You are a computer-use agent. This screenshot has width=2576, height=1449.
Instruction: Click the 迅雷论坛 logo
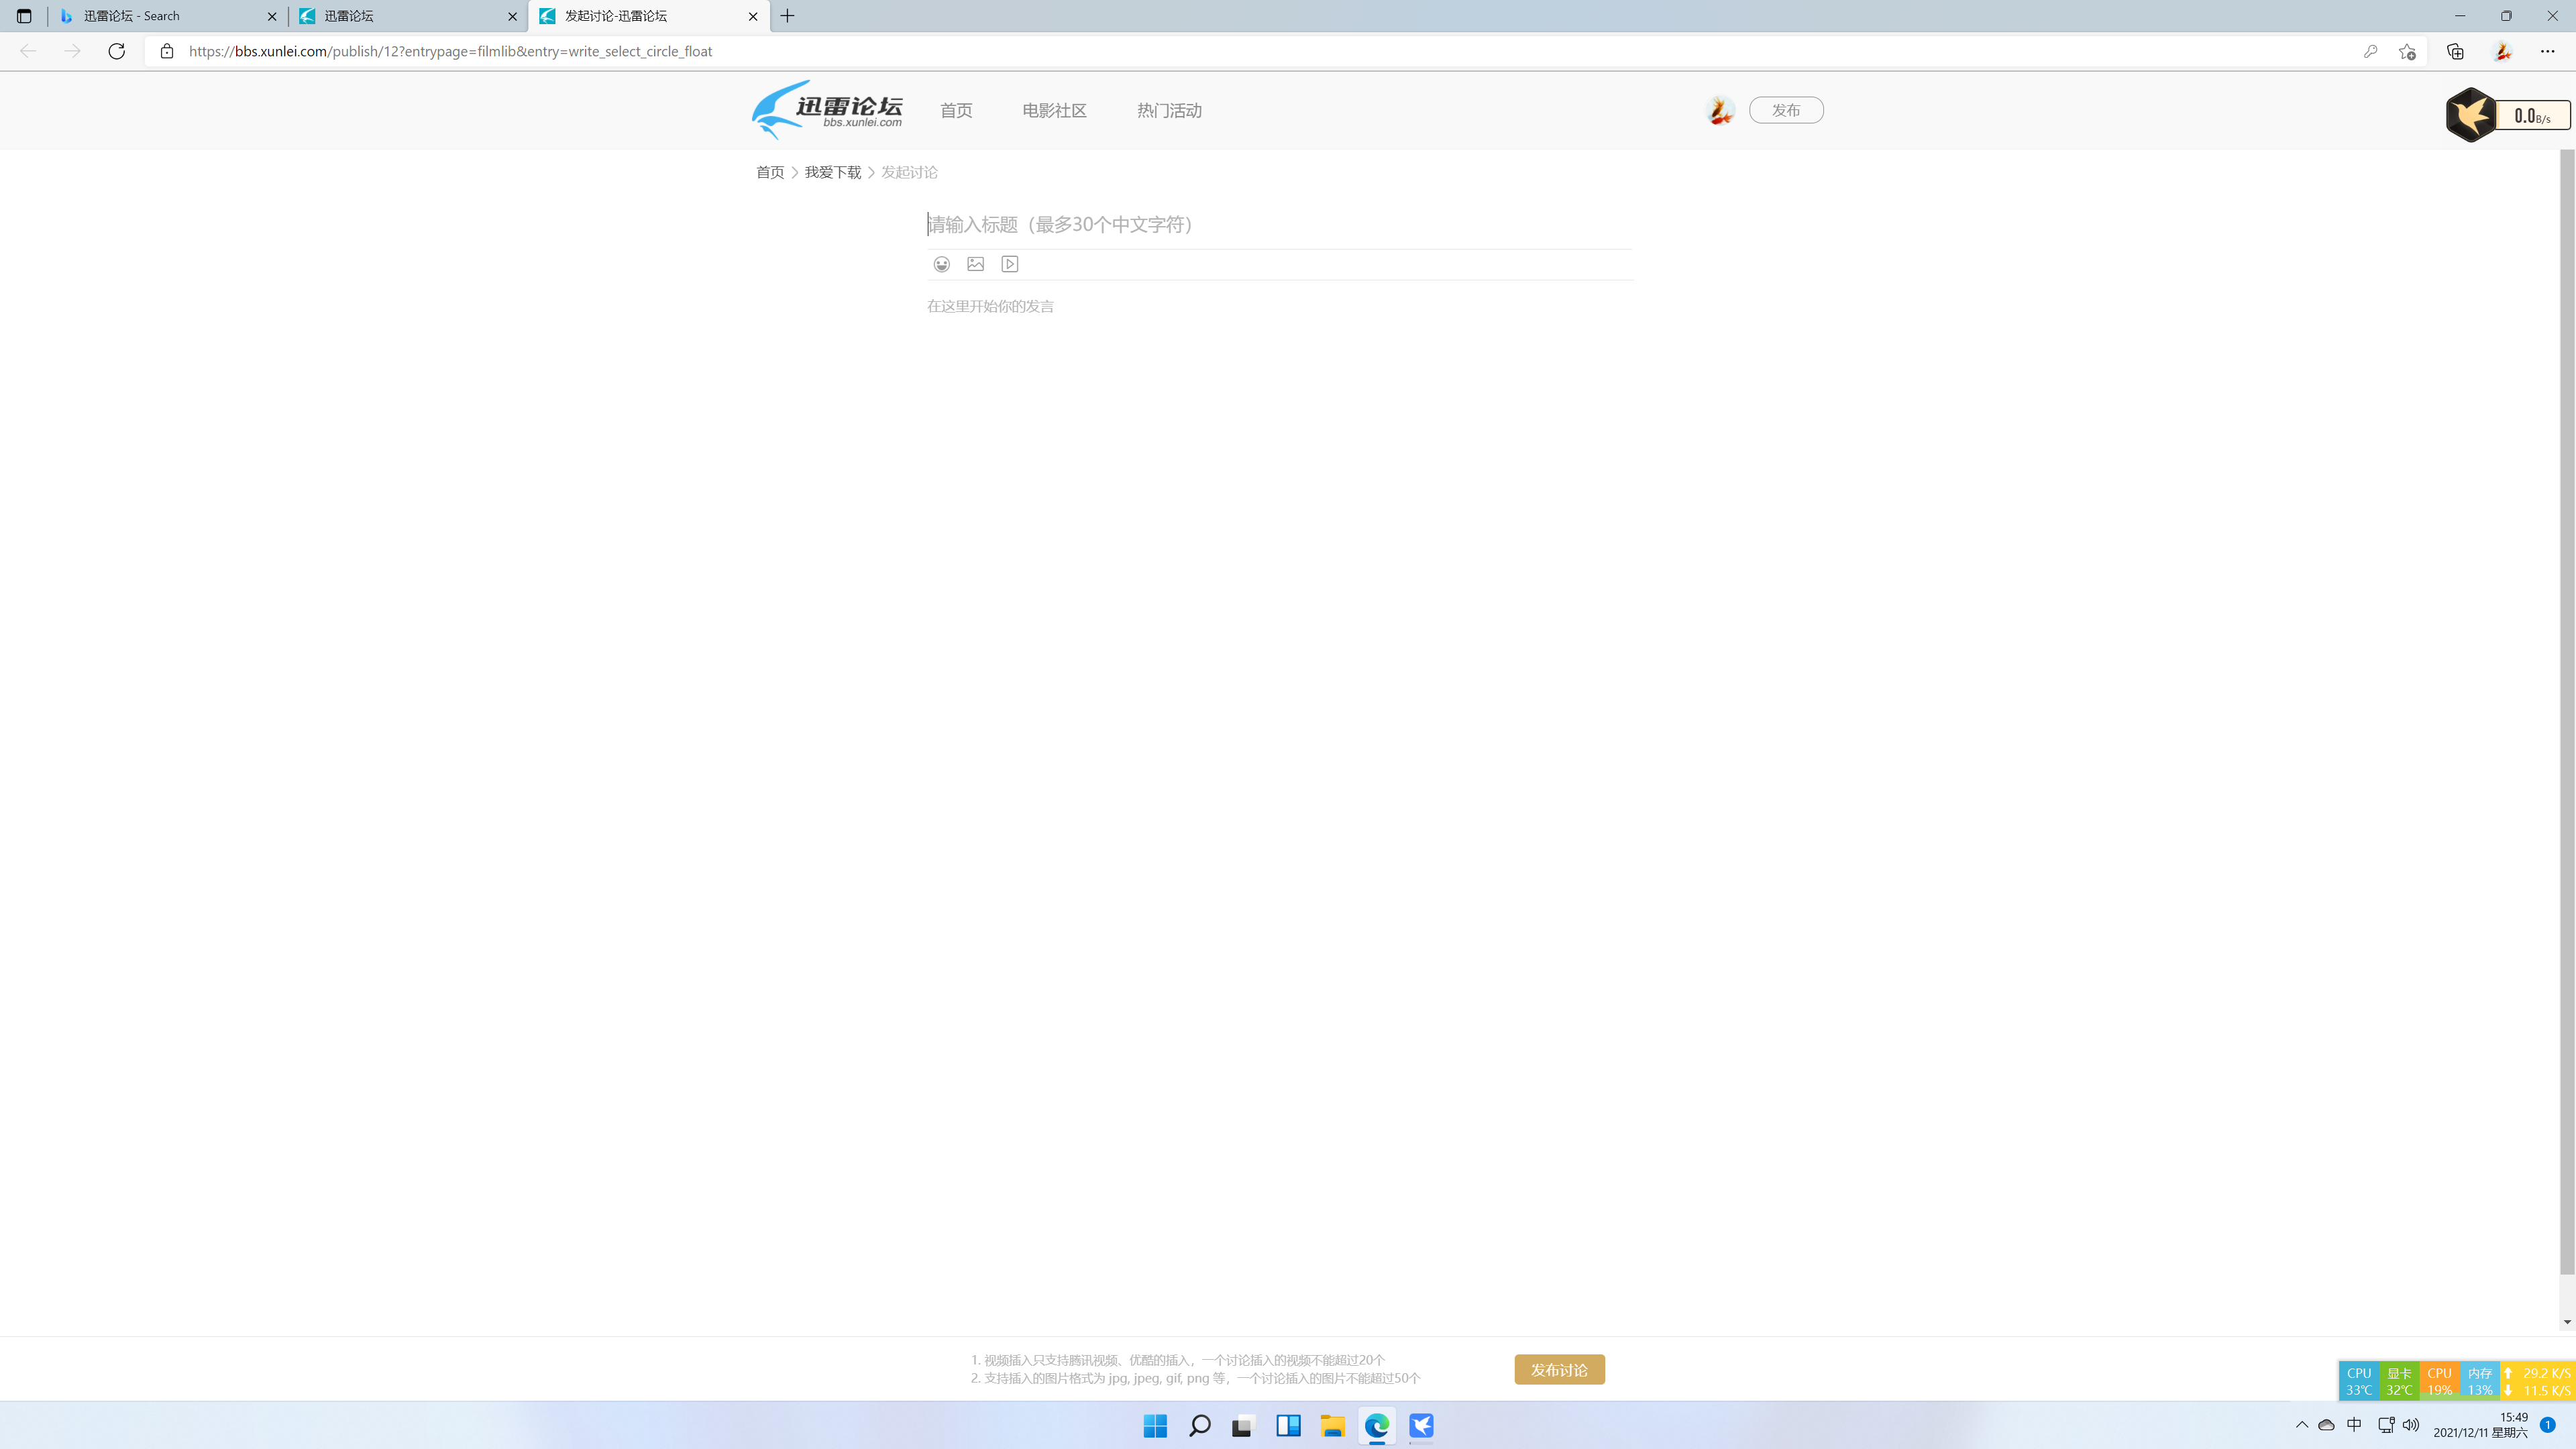pos(827,110)
